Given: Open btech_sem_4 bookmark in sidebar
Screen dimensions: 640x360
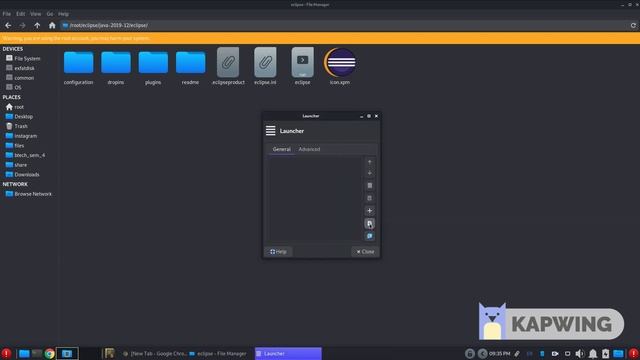Looking at the screenshot, I should [25, 155].
